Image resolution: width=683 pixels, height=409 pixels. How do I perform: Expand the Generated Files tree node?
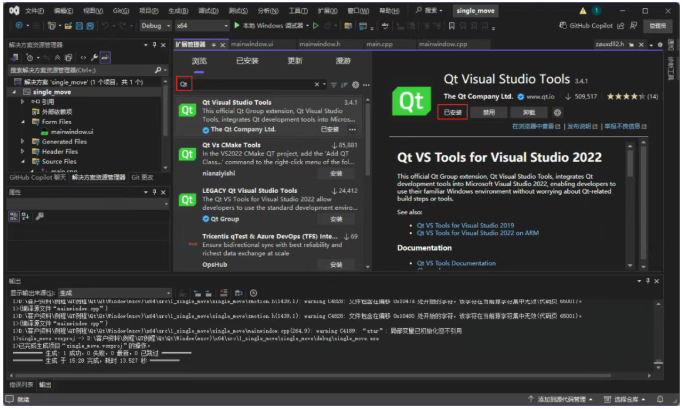tap(23, 142)
